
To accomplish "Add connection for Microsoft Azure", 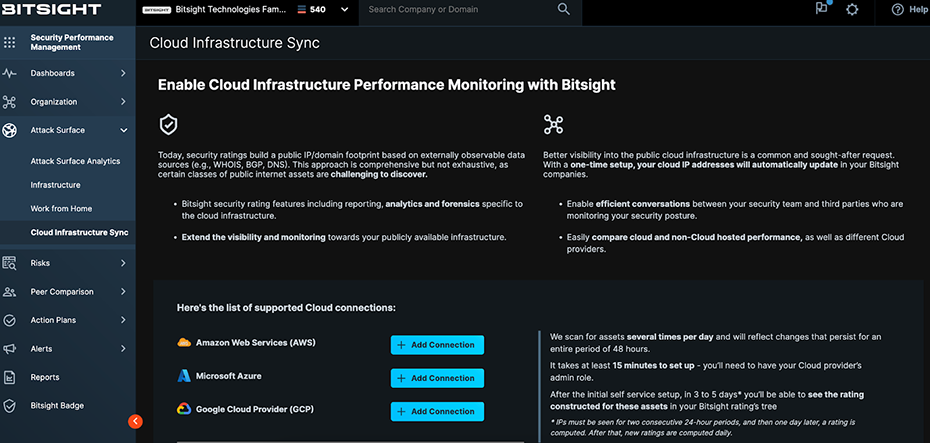I will (437, 378).
